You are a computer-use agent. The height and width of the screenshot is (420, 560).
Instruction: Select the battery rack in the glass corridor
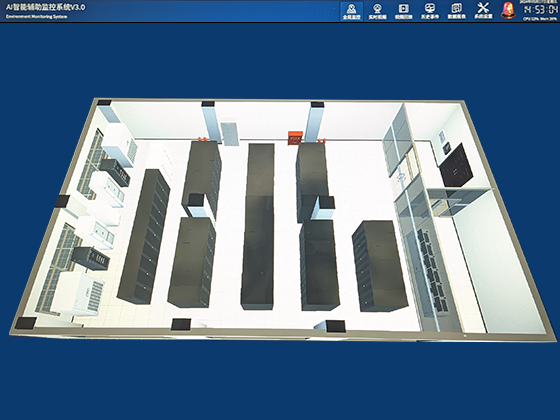coord(432,270)
